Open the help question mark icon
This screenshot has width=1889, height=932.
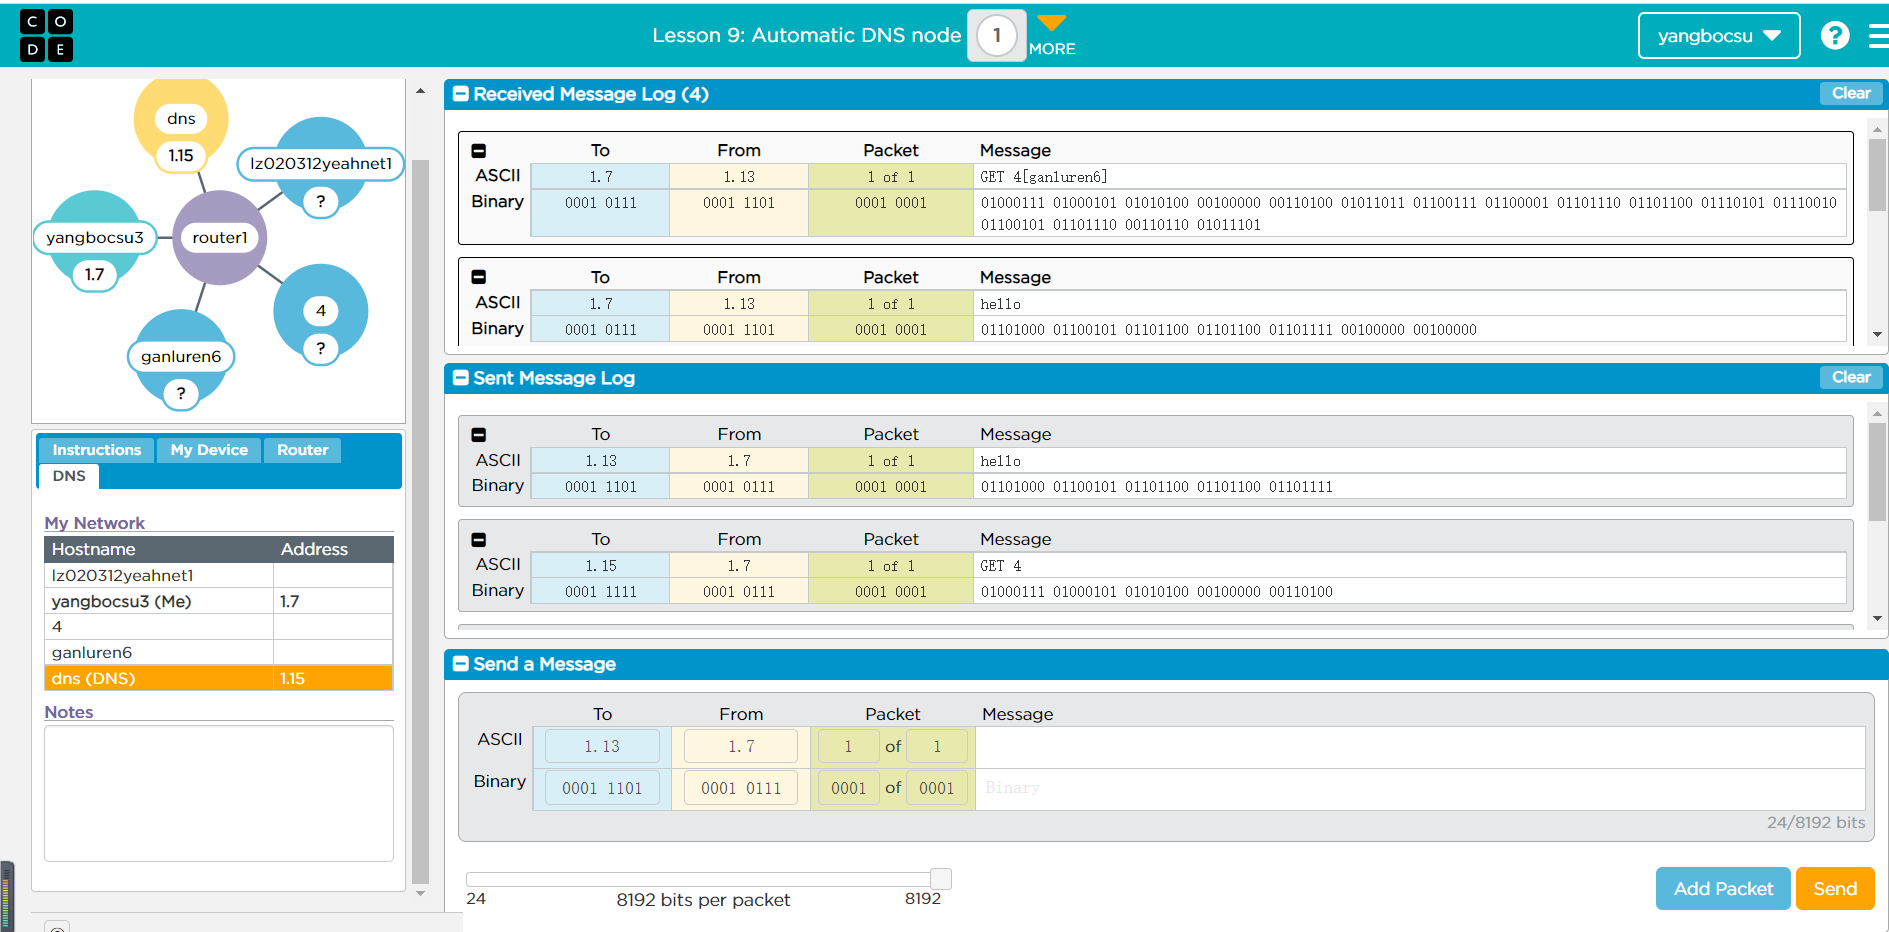1835,36
